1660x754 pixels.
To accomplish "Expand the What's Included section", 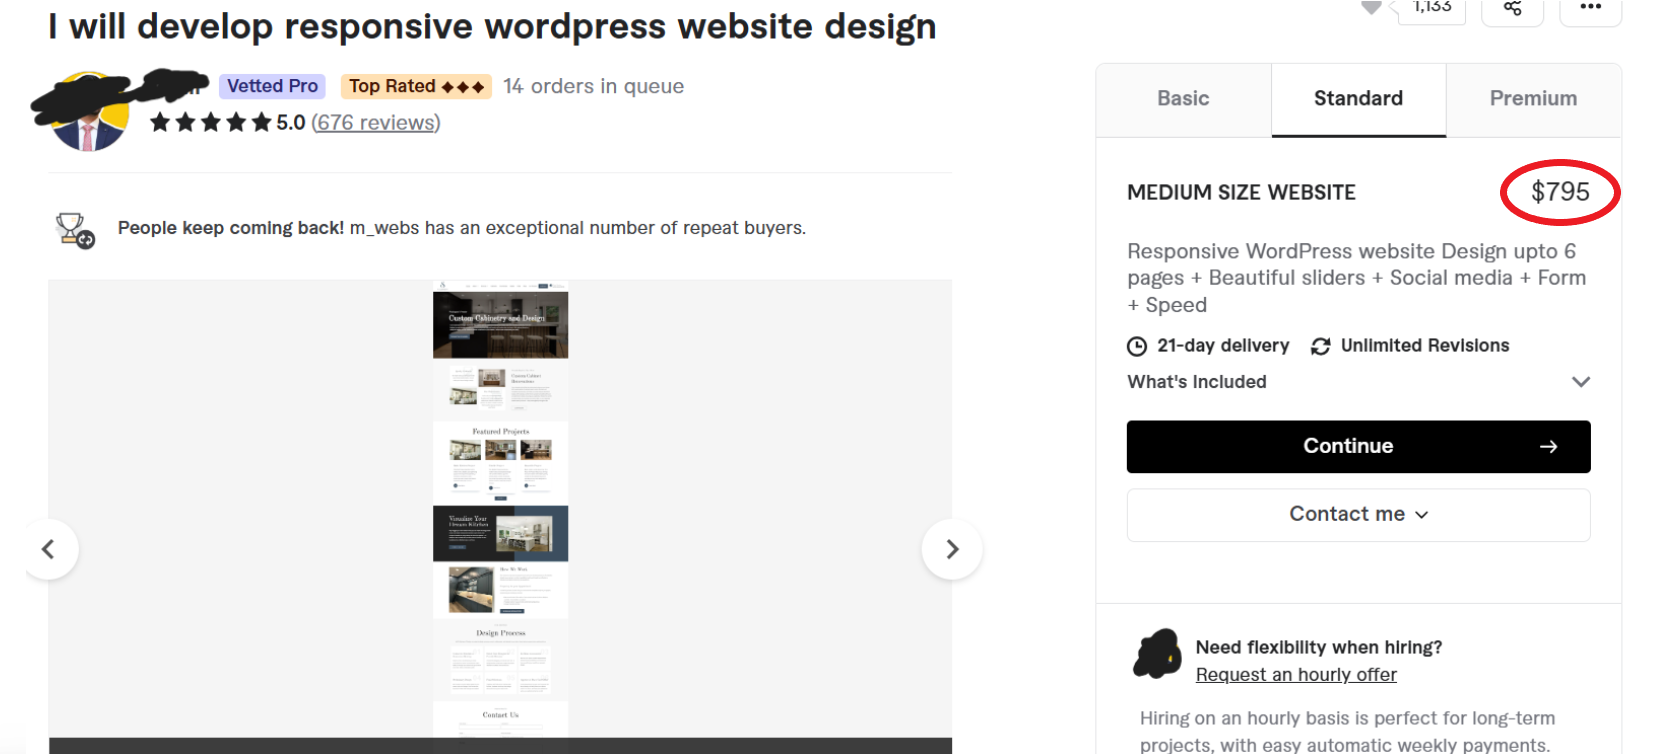I will pos(1580,382).
